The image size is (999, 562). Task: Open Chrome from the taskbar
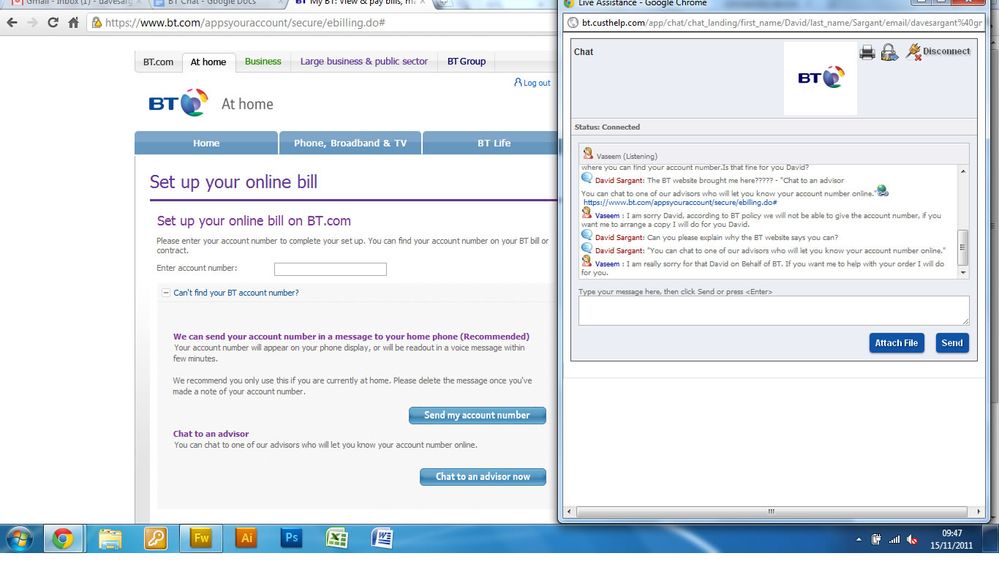[62, 539]
